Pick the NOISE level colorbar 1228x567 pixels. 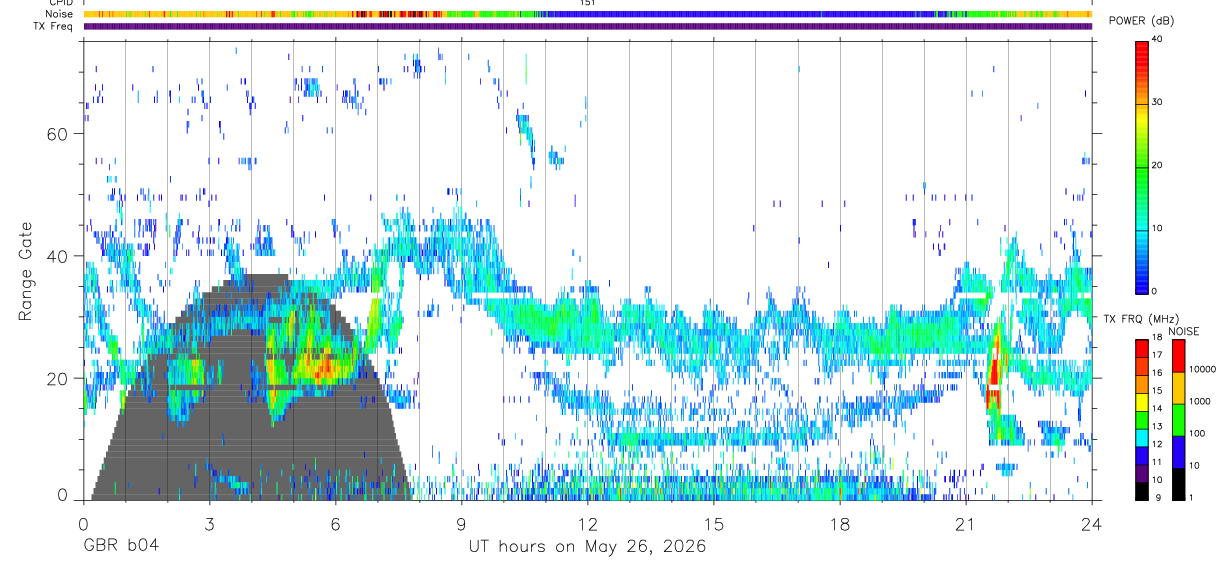click(x=1178, y=420)
